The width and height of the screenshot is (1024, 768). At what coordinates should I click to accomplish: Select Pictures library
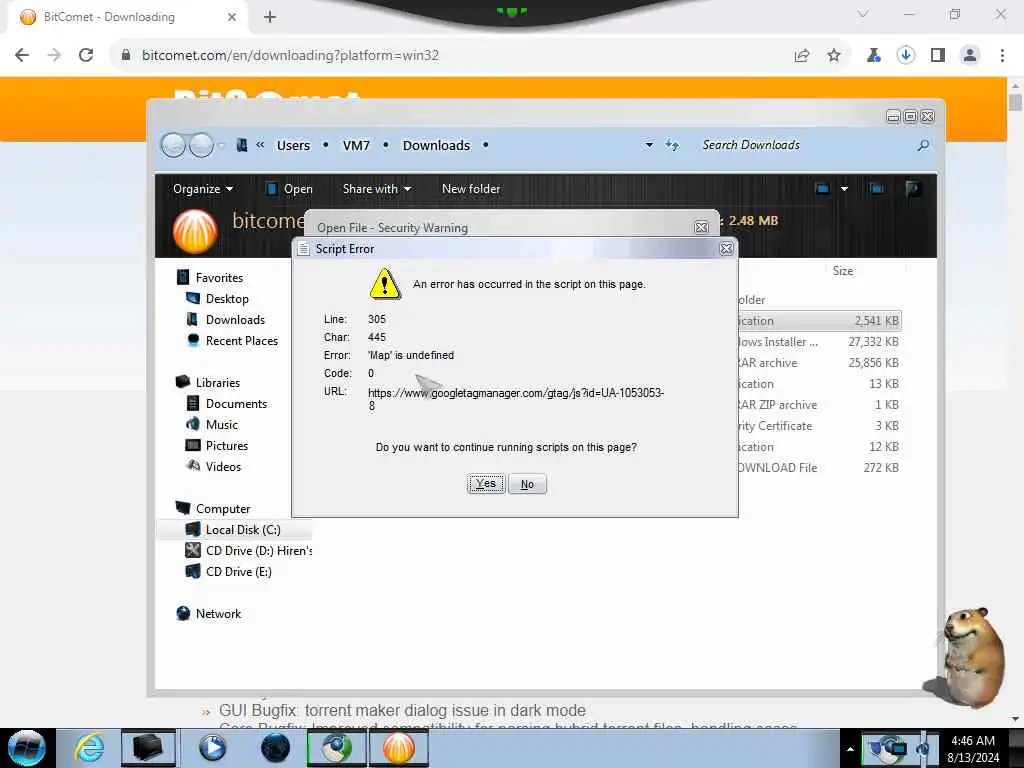227,445
